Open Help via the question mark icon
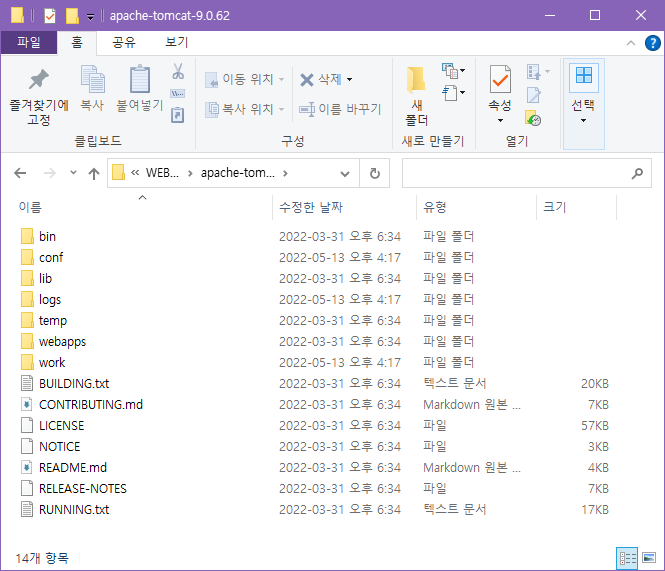This screenshot has height=571, width=665. click(652, 43)
